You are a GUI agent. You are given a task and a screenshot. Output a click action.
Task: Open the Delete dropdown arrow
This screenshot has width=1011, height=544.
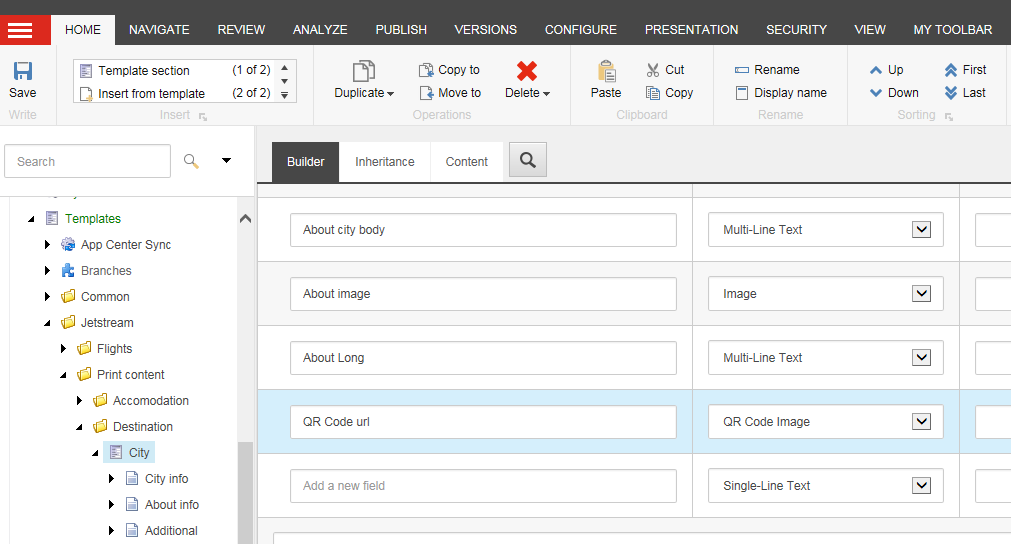click(547, 94)
